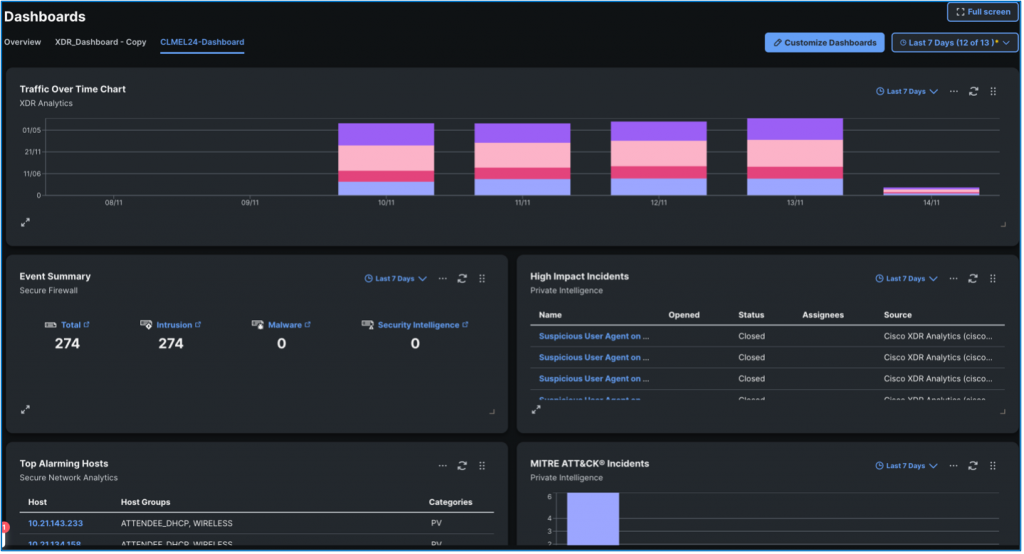This screenshot has width=1024, height=554.
Task: Open the global Last 7 Days time range dropdown
Action: tap(954, 43)
